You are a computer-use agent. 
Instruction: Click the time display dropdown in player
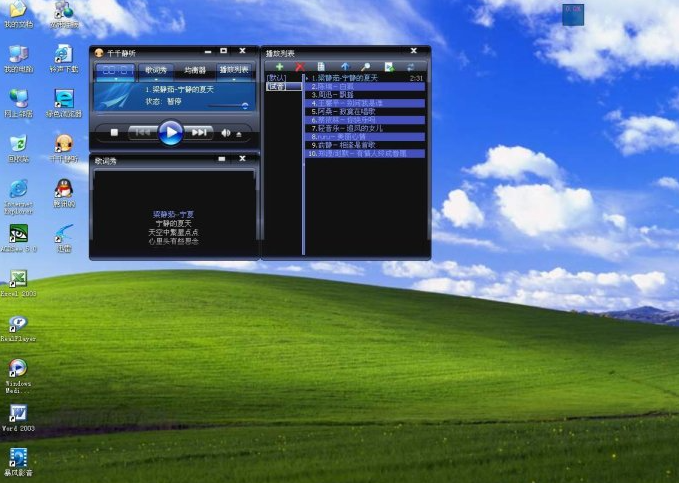coord(114,70)
